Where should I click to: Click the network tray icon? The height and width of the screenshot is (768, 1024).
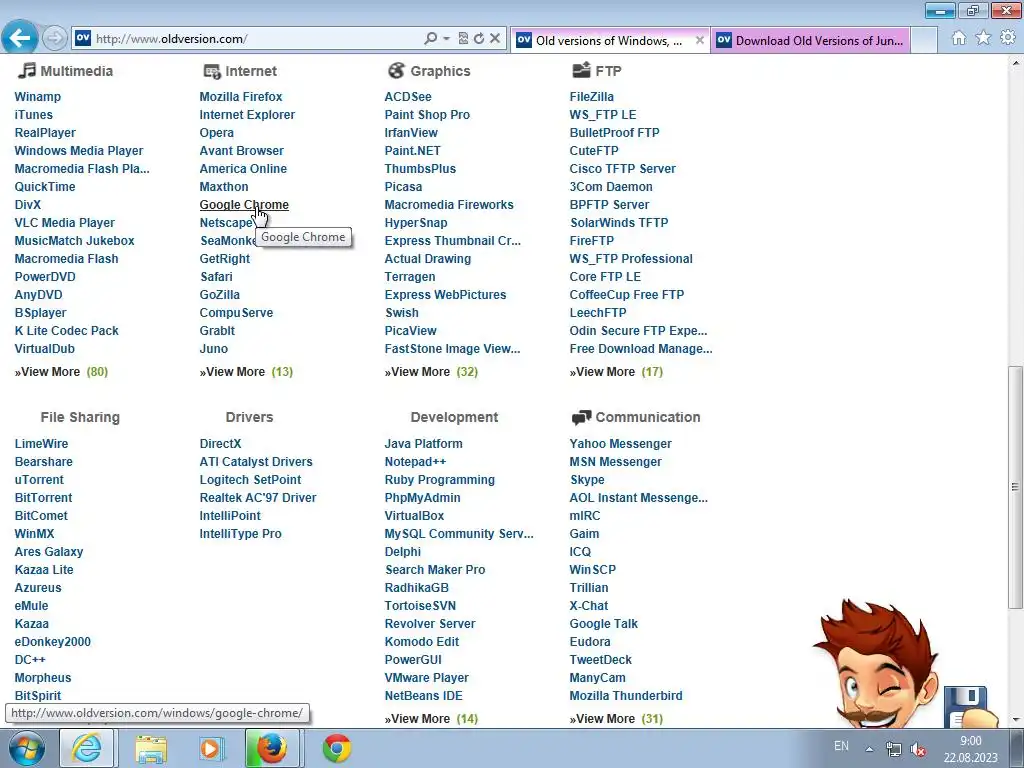pyautogui.click(x=893, y=749)
